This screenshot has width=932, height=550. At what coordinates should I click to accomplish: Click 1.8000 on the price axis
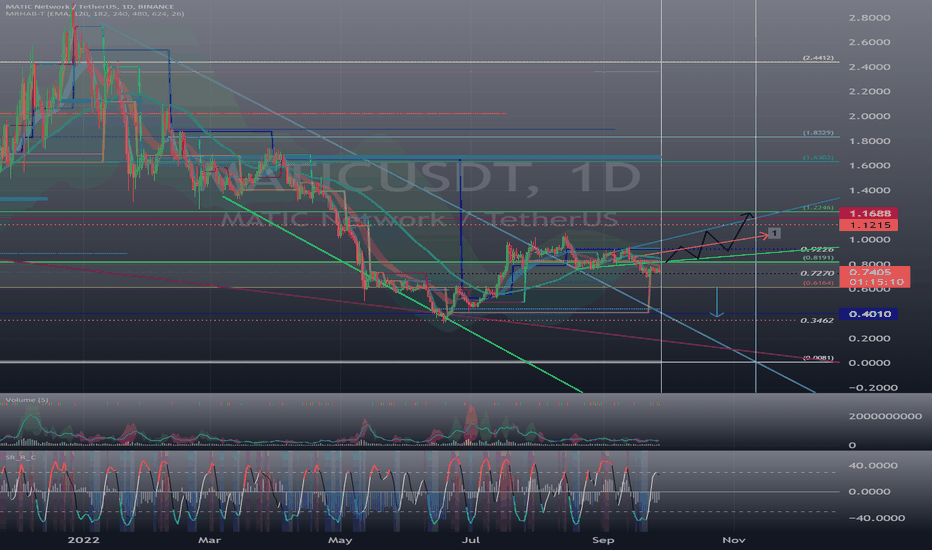pos(870,142)
